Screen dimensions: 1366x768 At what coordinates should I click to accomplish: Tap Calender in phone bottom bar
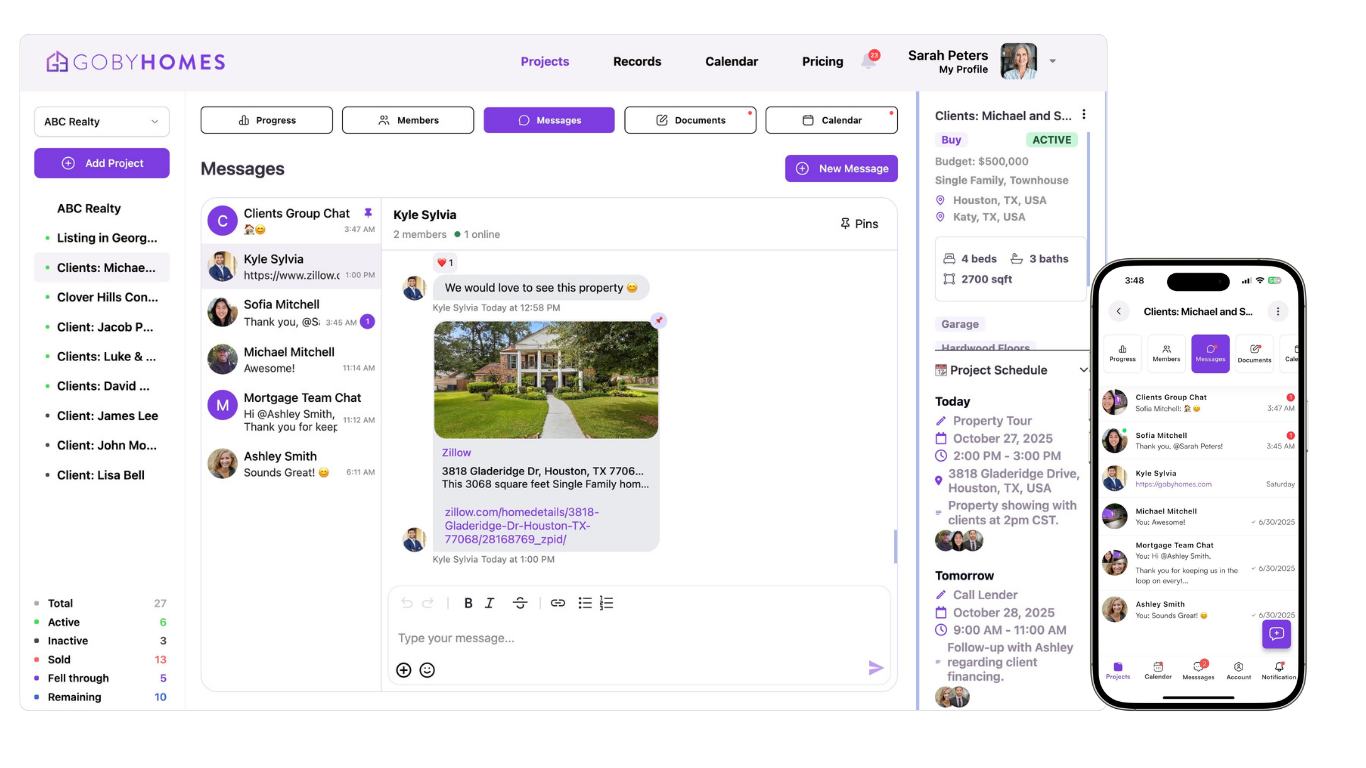(1158, 670)
